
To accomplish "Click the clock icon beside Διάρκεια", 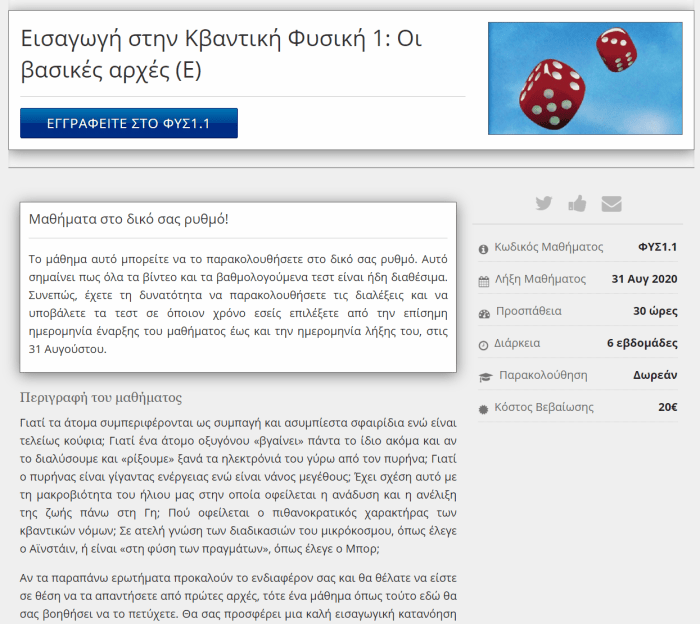I will [484, 344].
